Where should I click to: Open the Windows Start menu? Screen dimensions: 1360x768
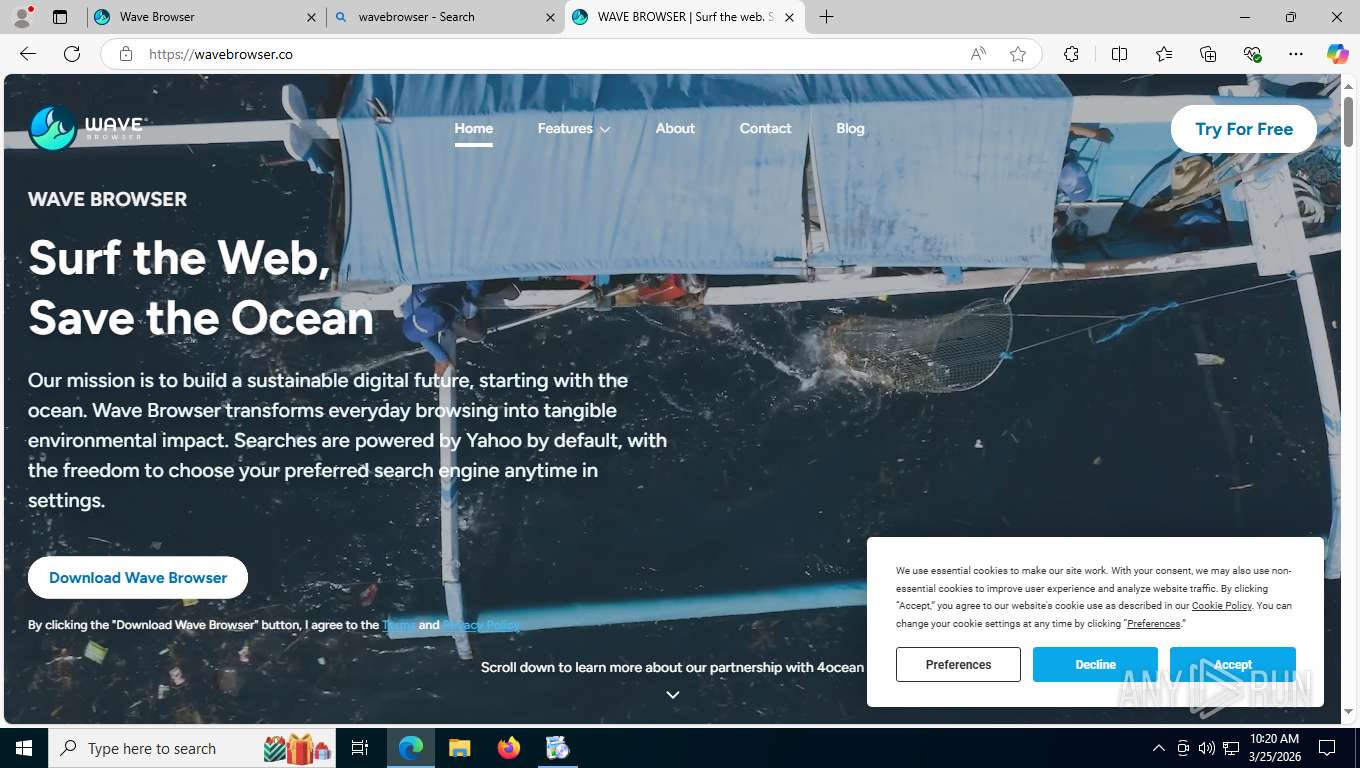(x=24, y=748)
